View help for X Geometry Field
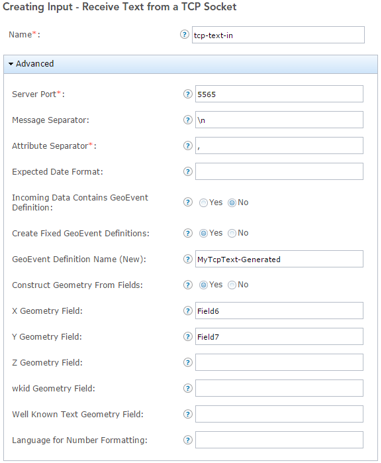Screen dimensions: 381x463 click(188, 311)
